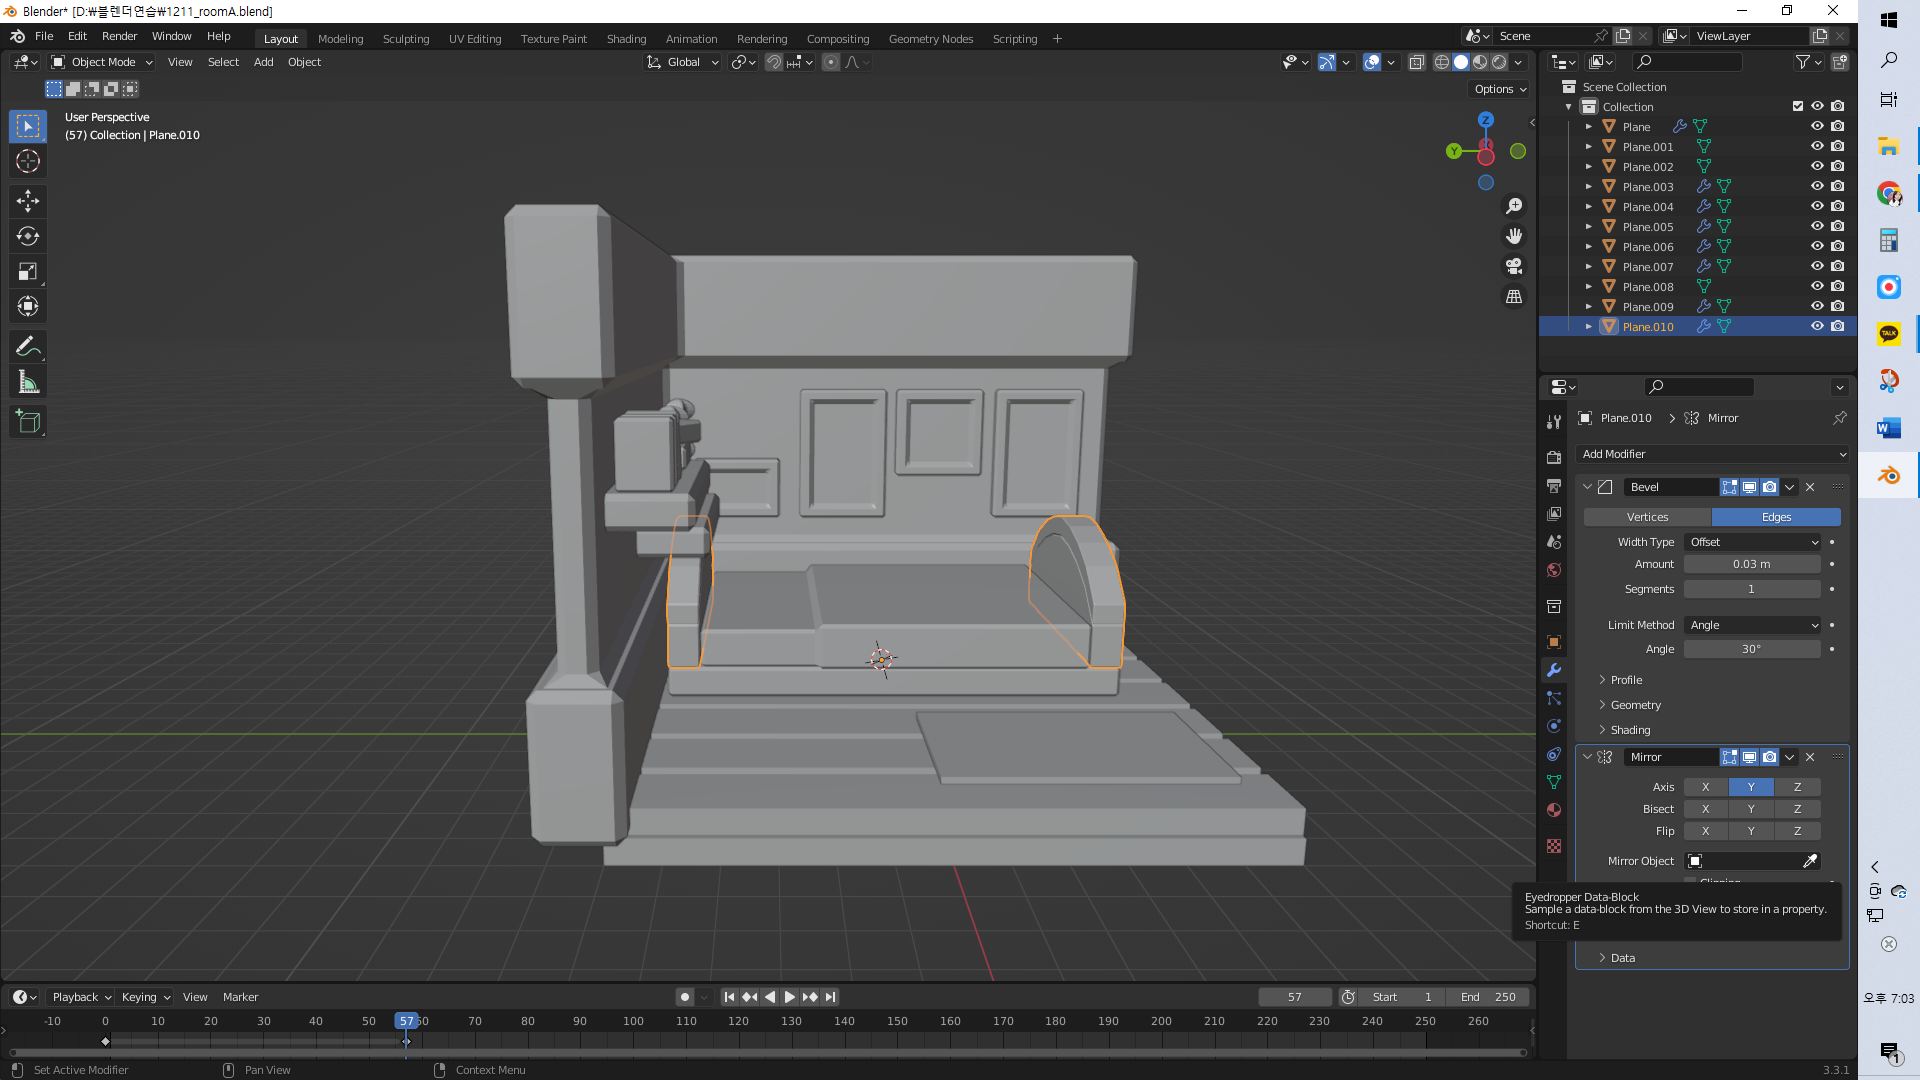Image resolution: width=1920 pixels, height=1080 pixels.
Task: Open the Material properties tab icon
Action: 1554,810
